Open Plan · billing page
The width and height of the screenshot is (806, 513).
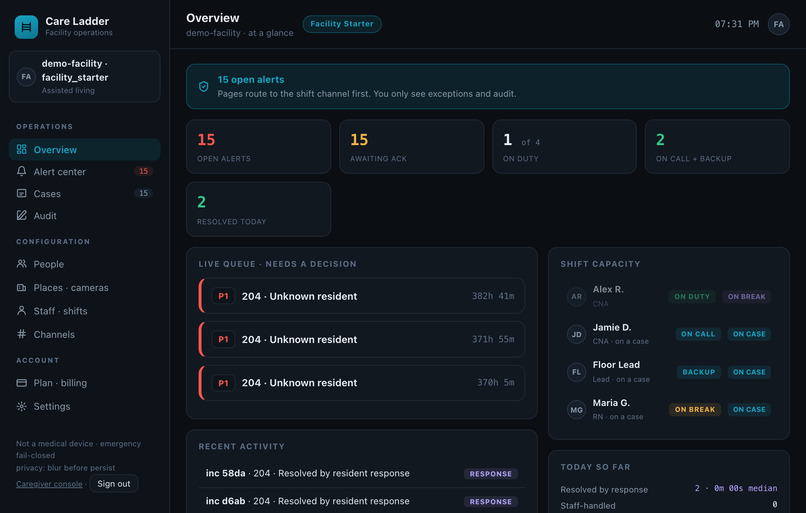click(x=85, y=383)
